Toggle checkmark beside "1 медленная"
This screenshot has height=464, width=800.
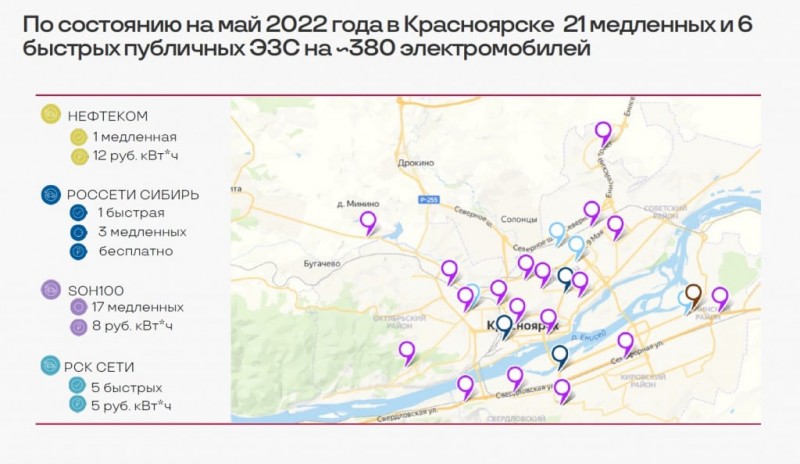(x=78, y=137)
